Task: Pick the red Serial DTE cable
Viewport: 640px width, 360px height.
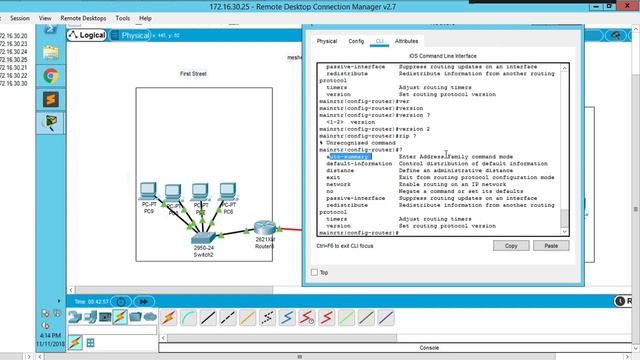Action: pos(327,318)
